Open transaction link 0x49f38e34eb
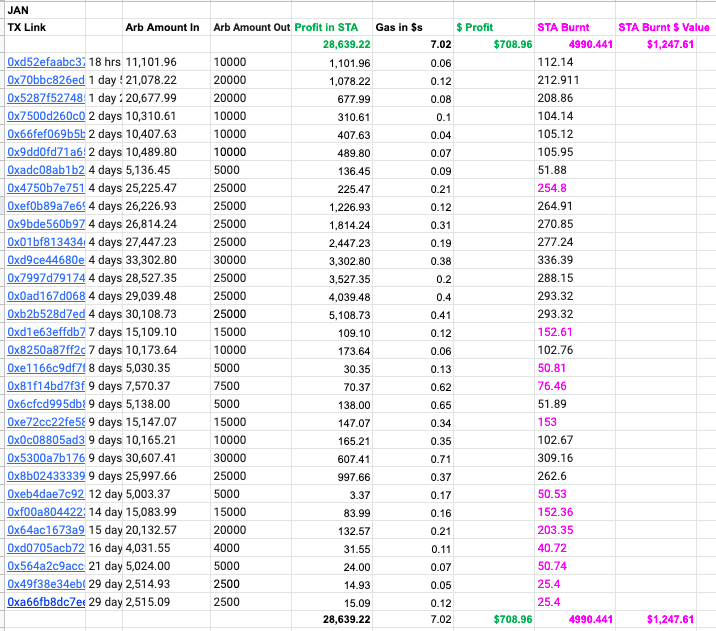716x631 pixels. 46,584
